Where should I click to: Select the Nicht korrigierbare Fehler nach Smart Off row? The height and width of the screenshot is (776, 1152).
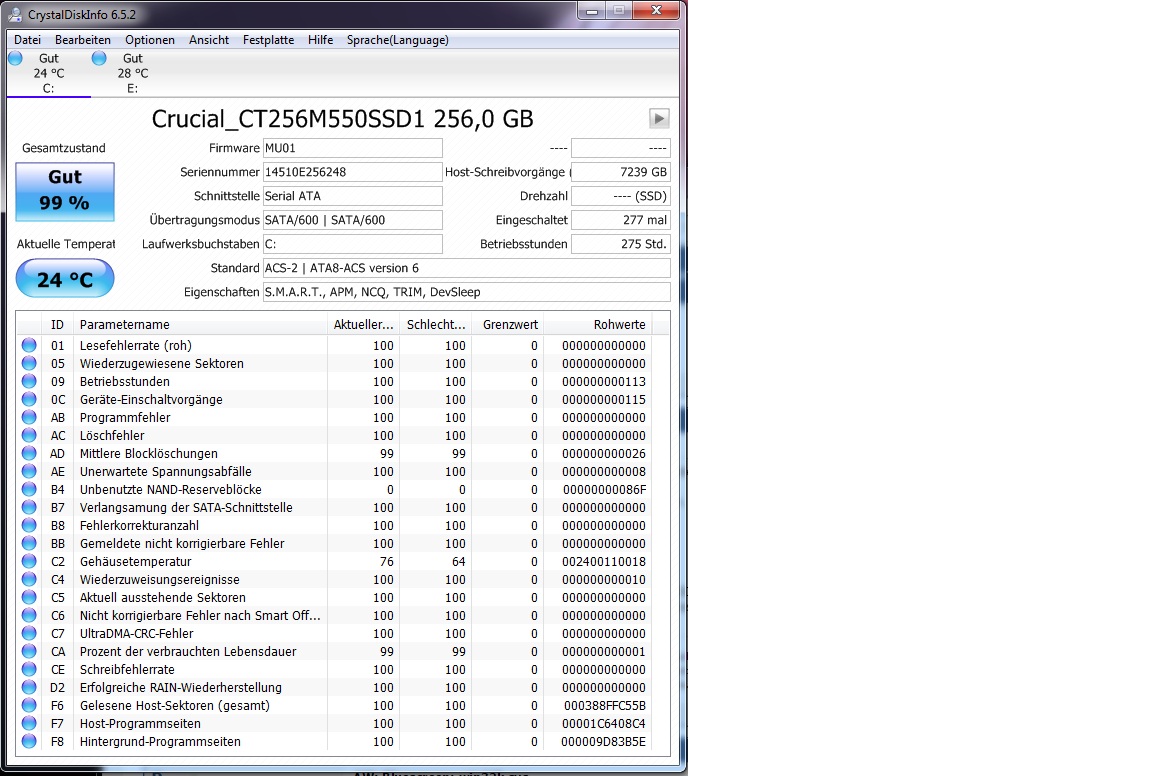[x=334, y=615]
